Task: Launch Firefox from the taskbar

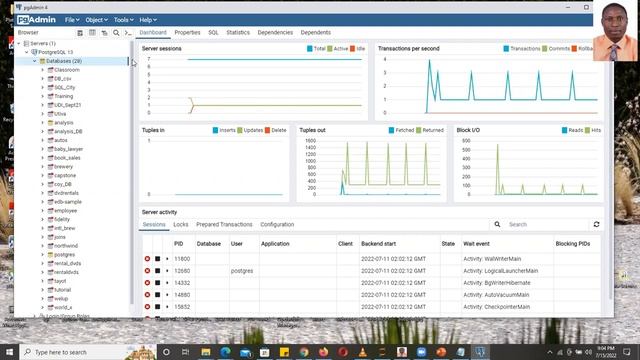Action: (323, 352)
